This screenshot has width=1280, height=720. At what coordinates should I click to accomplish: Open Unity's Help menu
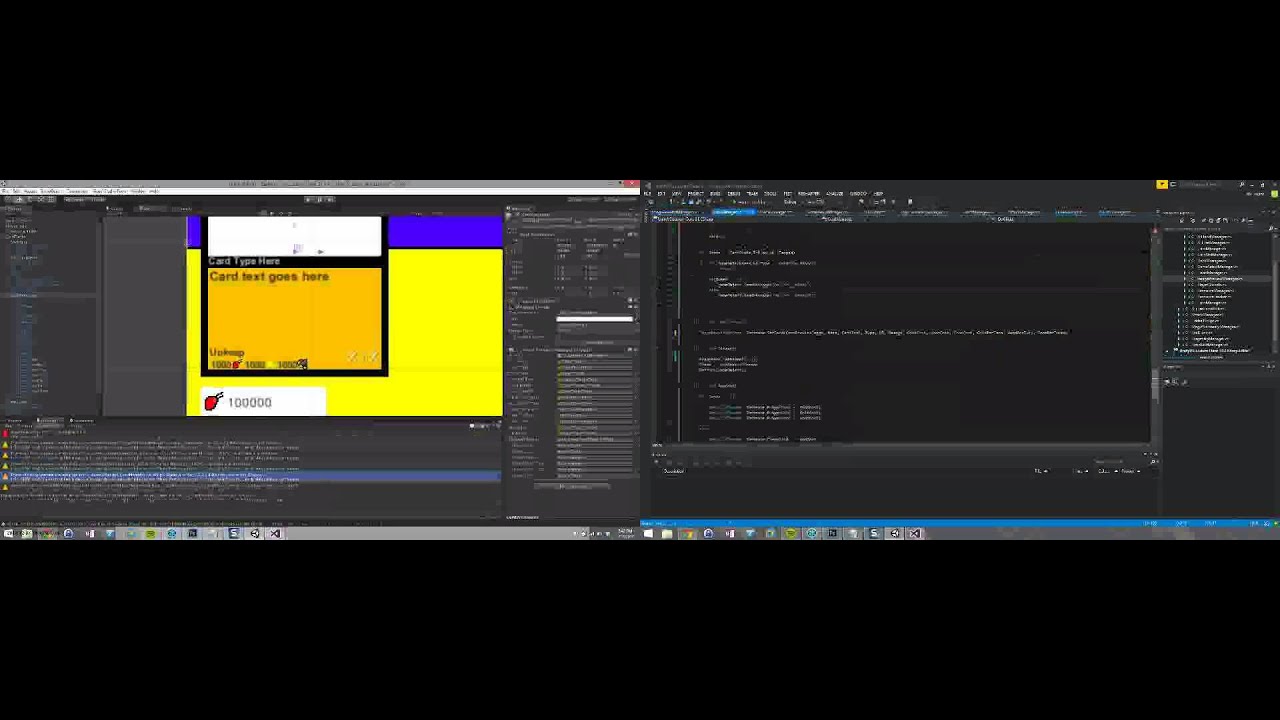tap(154, 190)
